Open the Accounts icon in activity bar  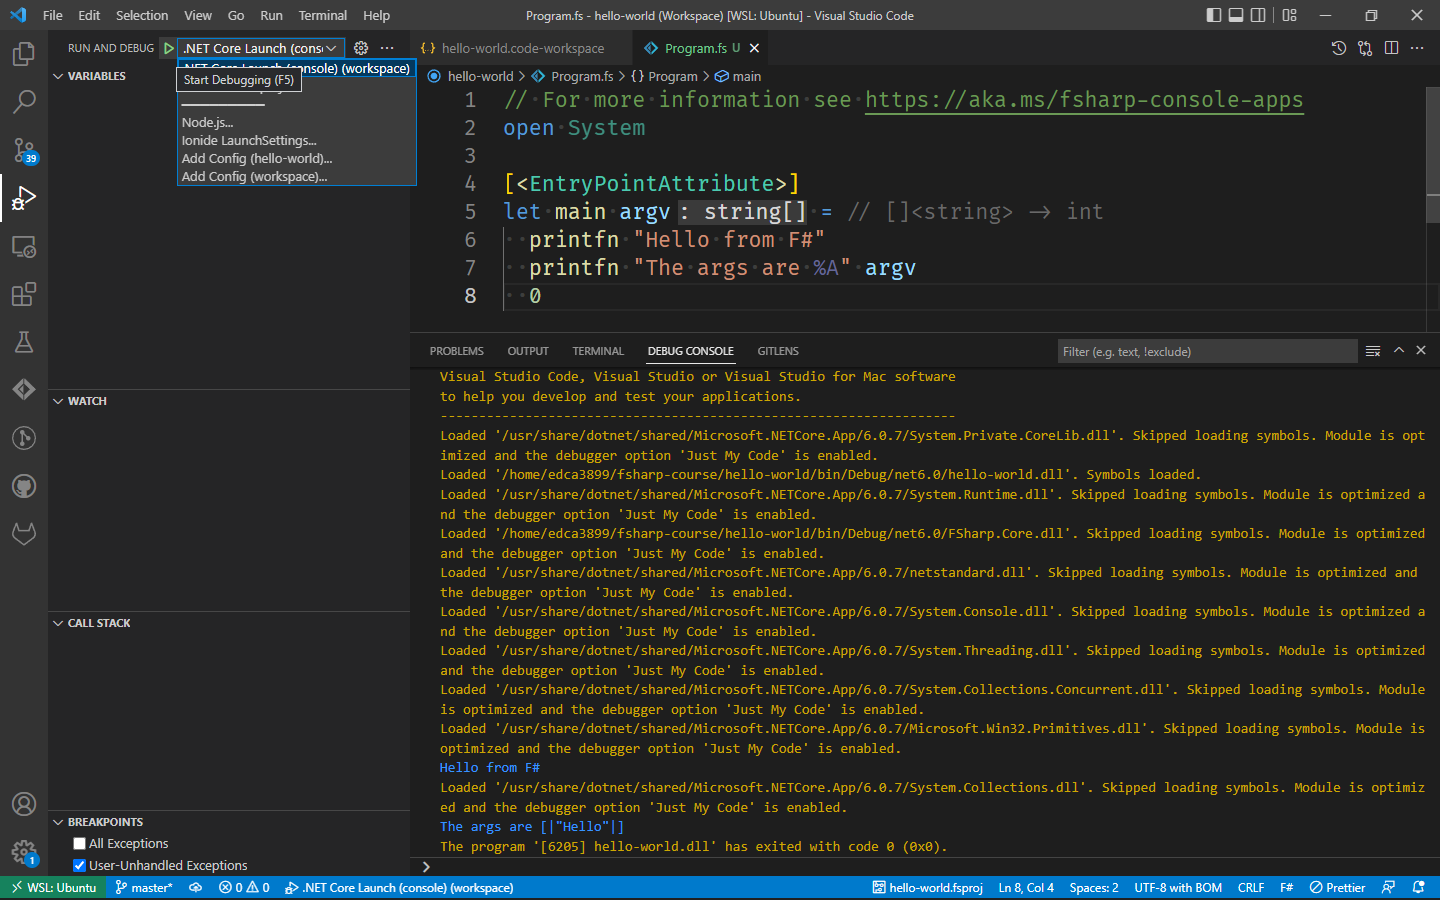click(24, 804)
